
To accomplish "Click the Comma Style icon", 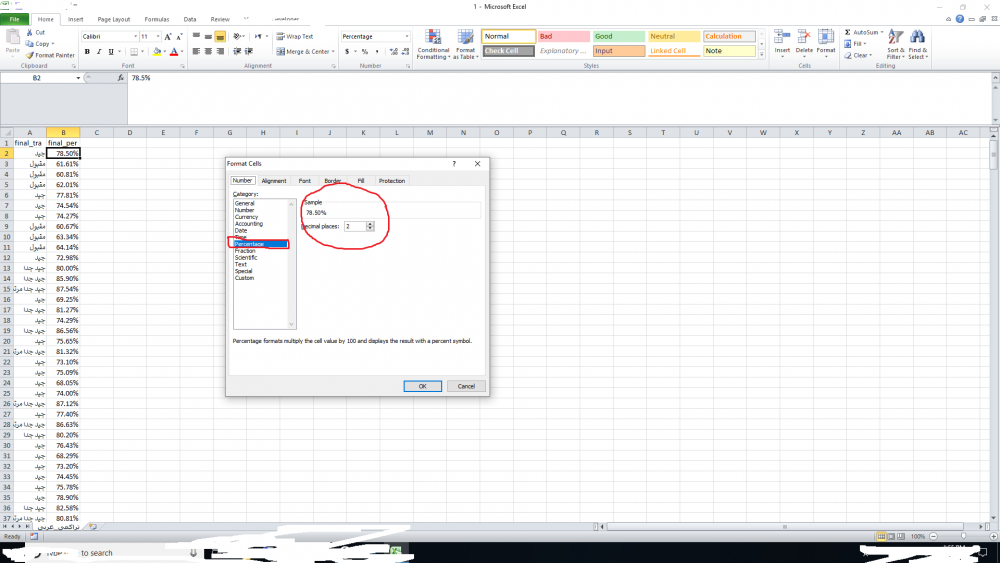I will coord(376,52).
